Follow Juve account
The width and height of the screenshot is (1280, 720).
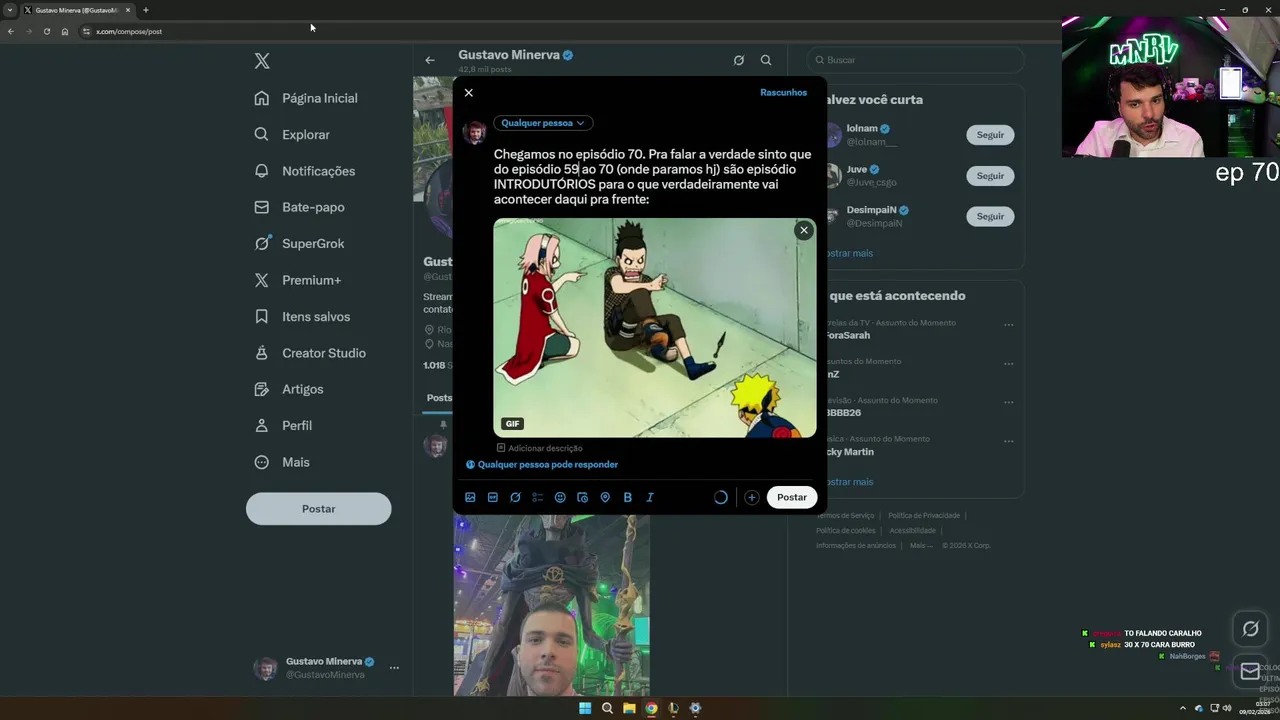[x=990, y=176]
